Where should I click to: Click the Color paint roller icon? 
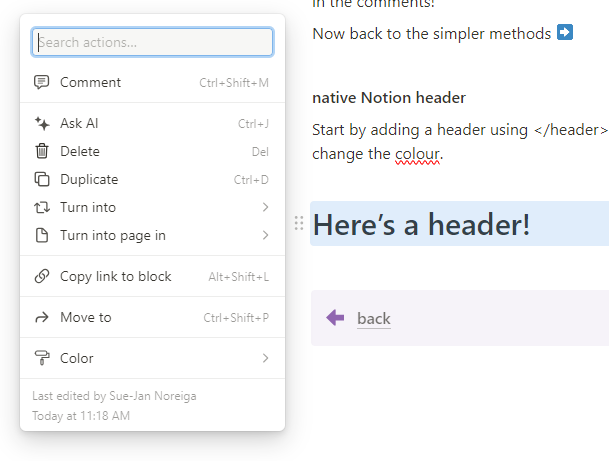click(x=42, y=358)
